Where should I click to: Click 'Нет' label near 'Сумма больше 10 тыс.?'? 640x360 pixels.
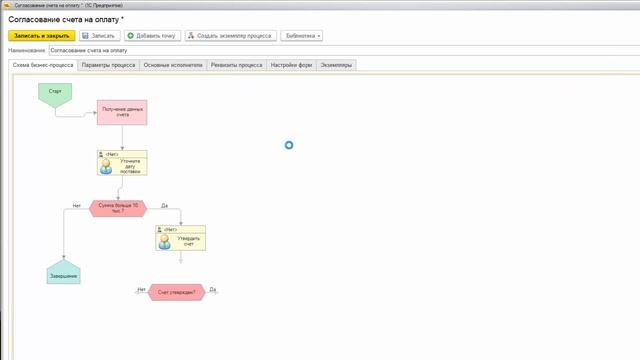(x=76, y=206)
